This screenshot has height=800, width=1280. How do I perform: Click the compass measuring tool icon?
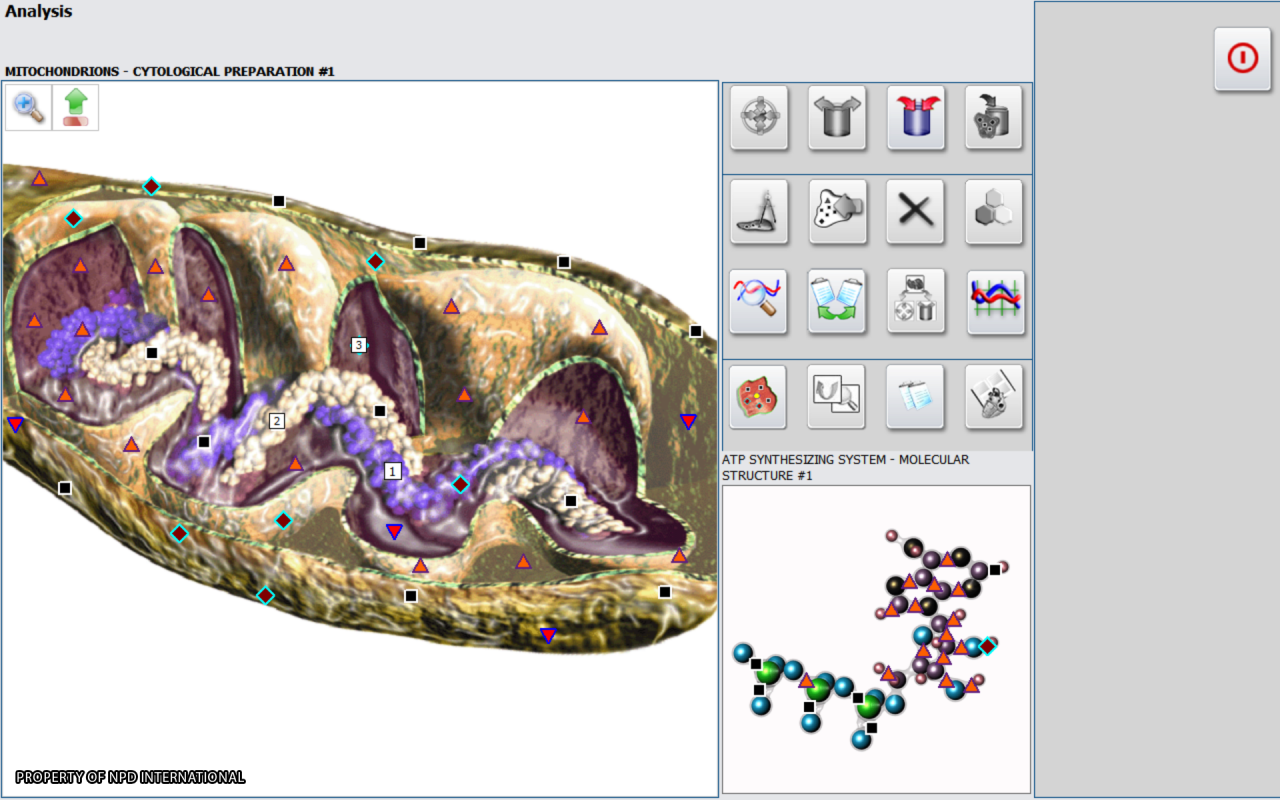point(759,212)
